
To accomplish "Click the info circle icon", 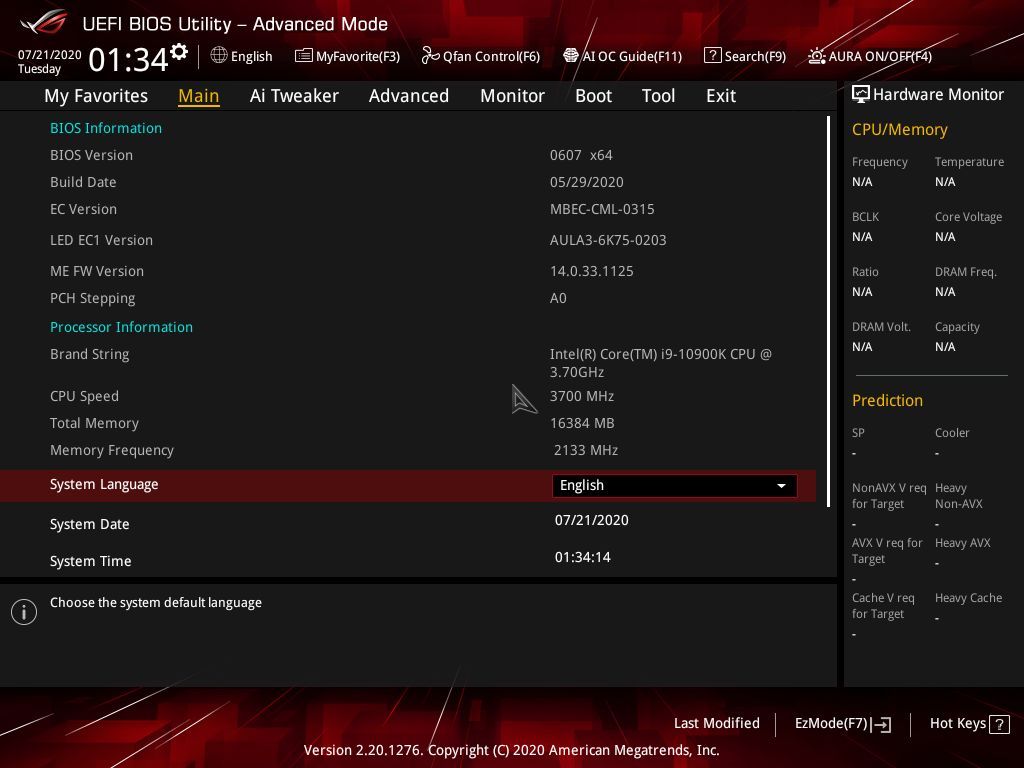I will point(24,612).
